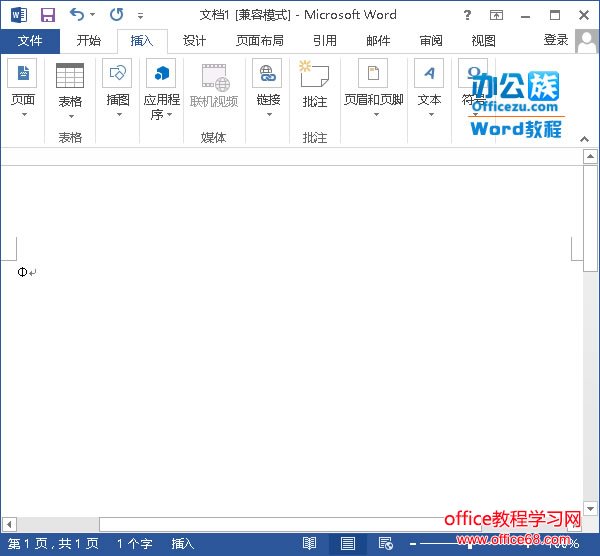Image resolution: width=600 pixels, height=556 pixels.
Task: Open the 文本 (Text) group icon
Action: point(429,73)
